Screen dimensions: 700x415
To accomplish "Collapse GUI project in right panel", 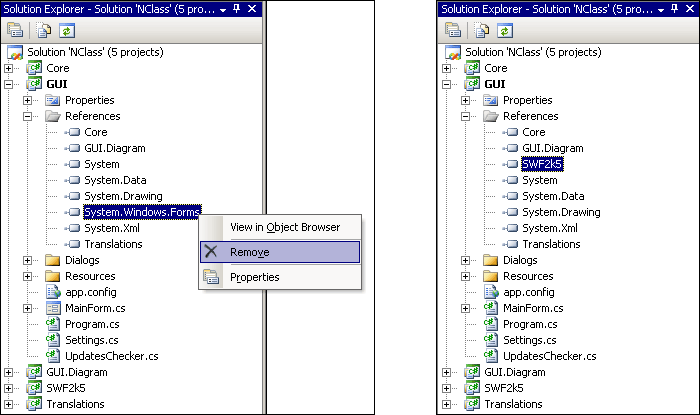I will click(446, 84).
